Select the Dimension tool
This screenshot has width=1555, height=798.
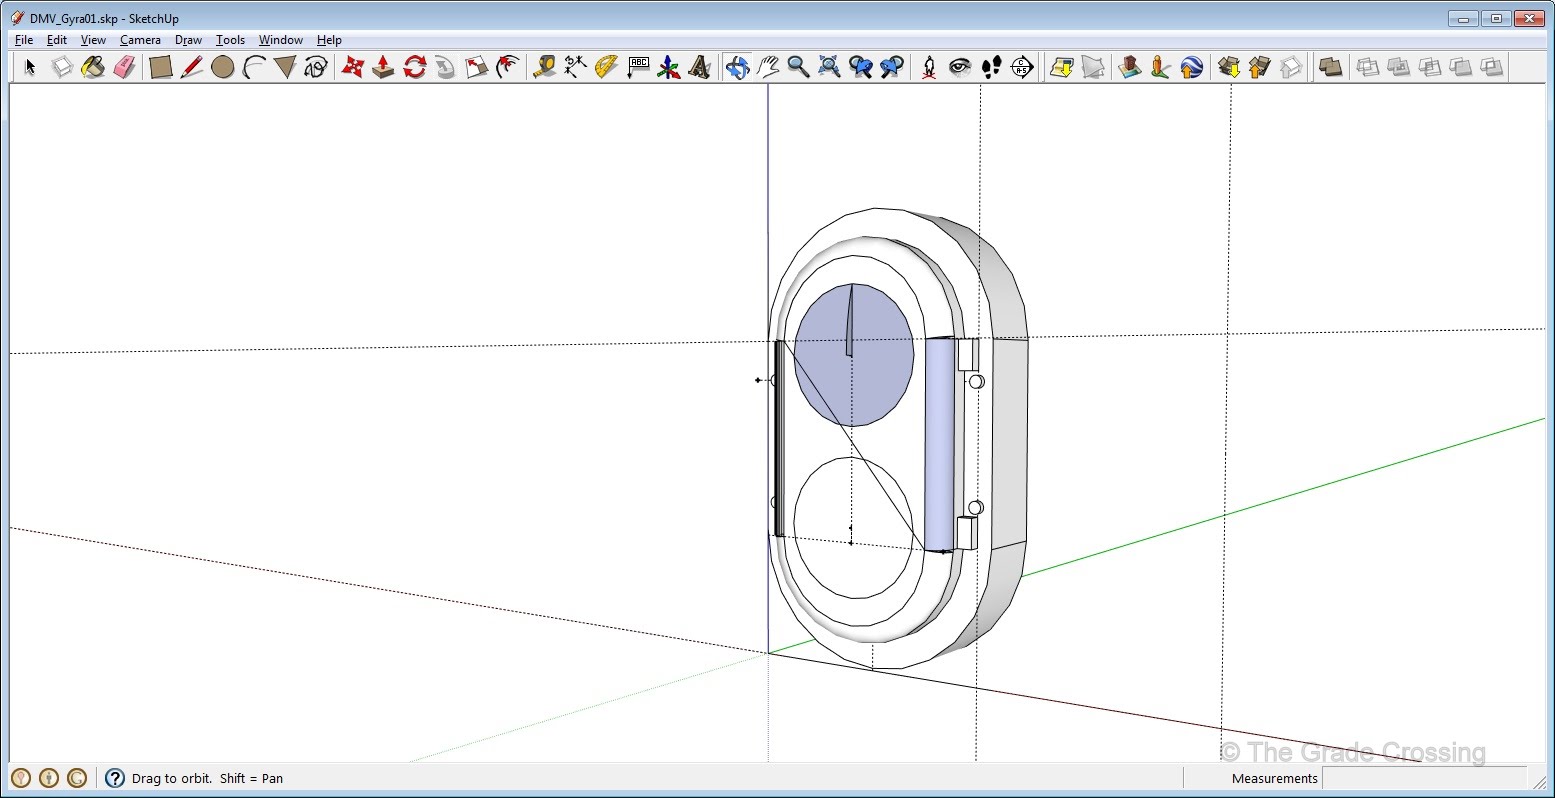tap(575, 67)
